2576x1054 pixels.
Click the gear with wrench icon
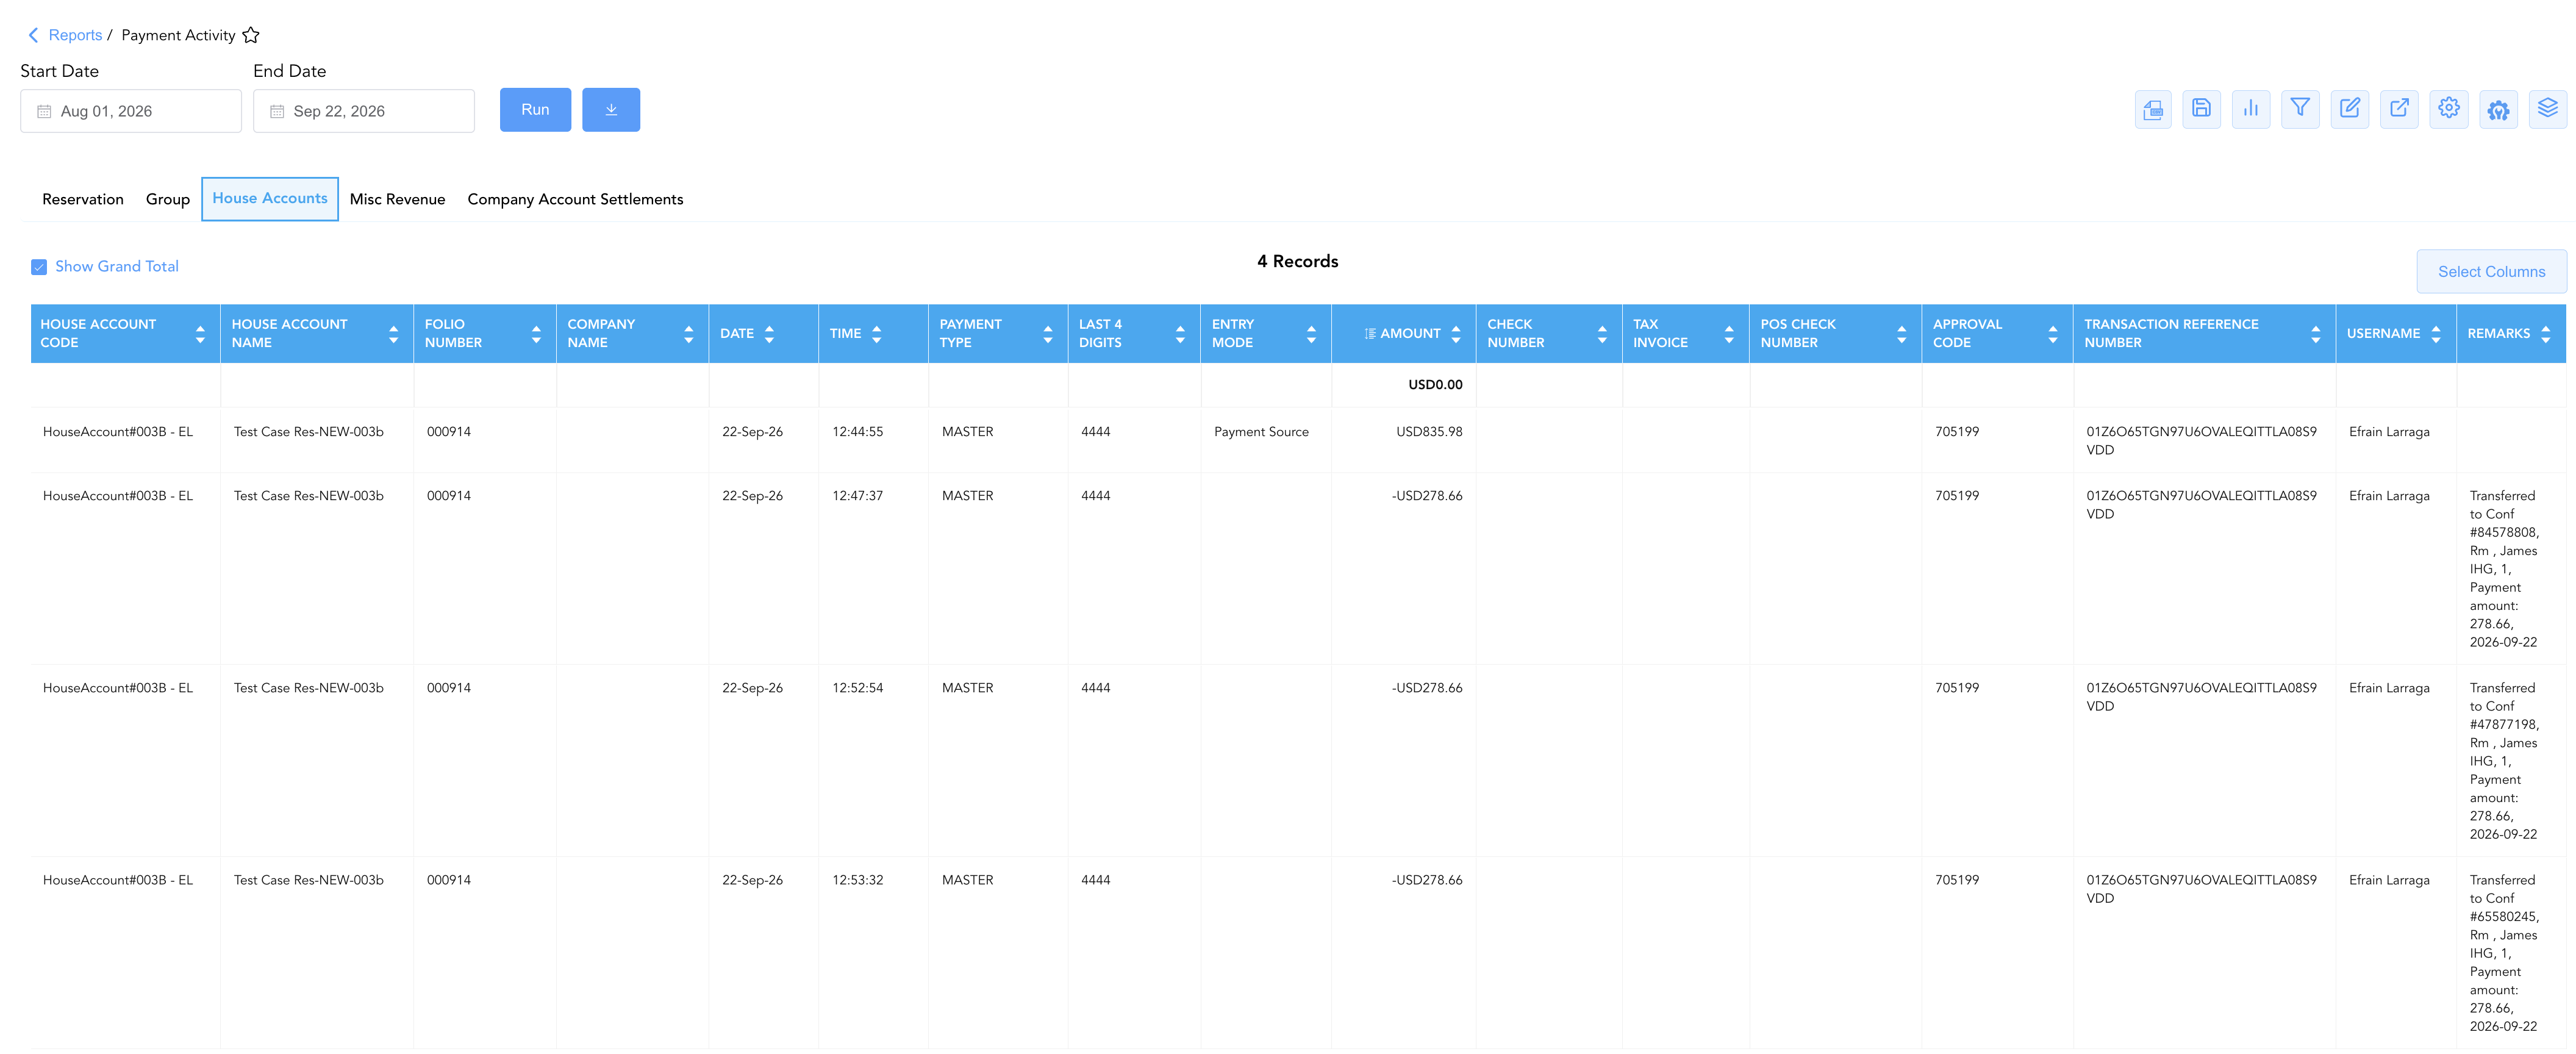2499,109
